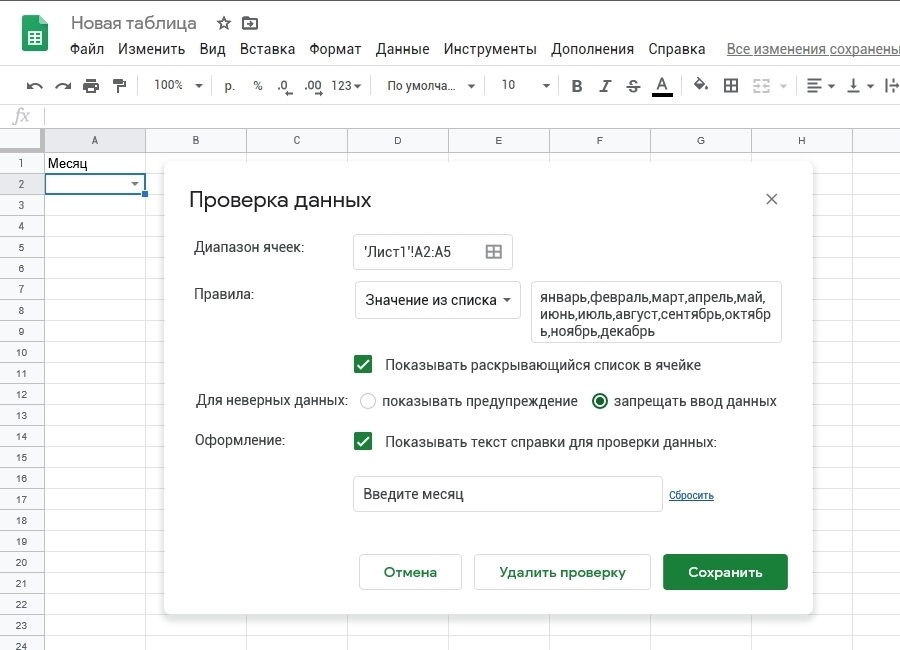Screen dimensions: 900x650
Task: Open the font family dropdown По умолча...
Action: [x=430, y=86]
